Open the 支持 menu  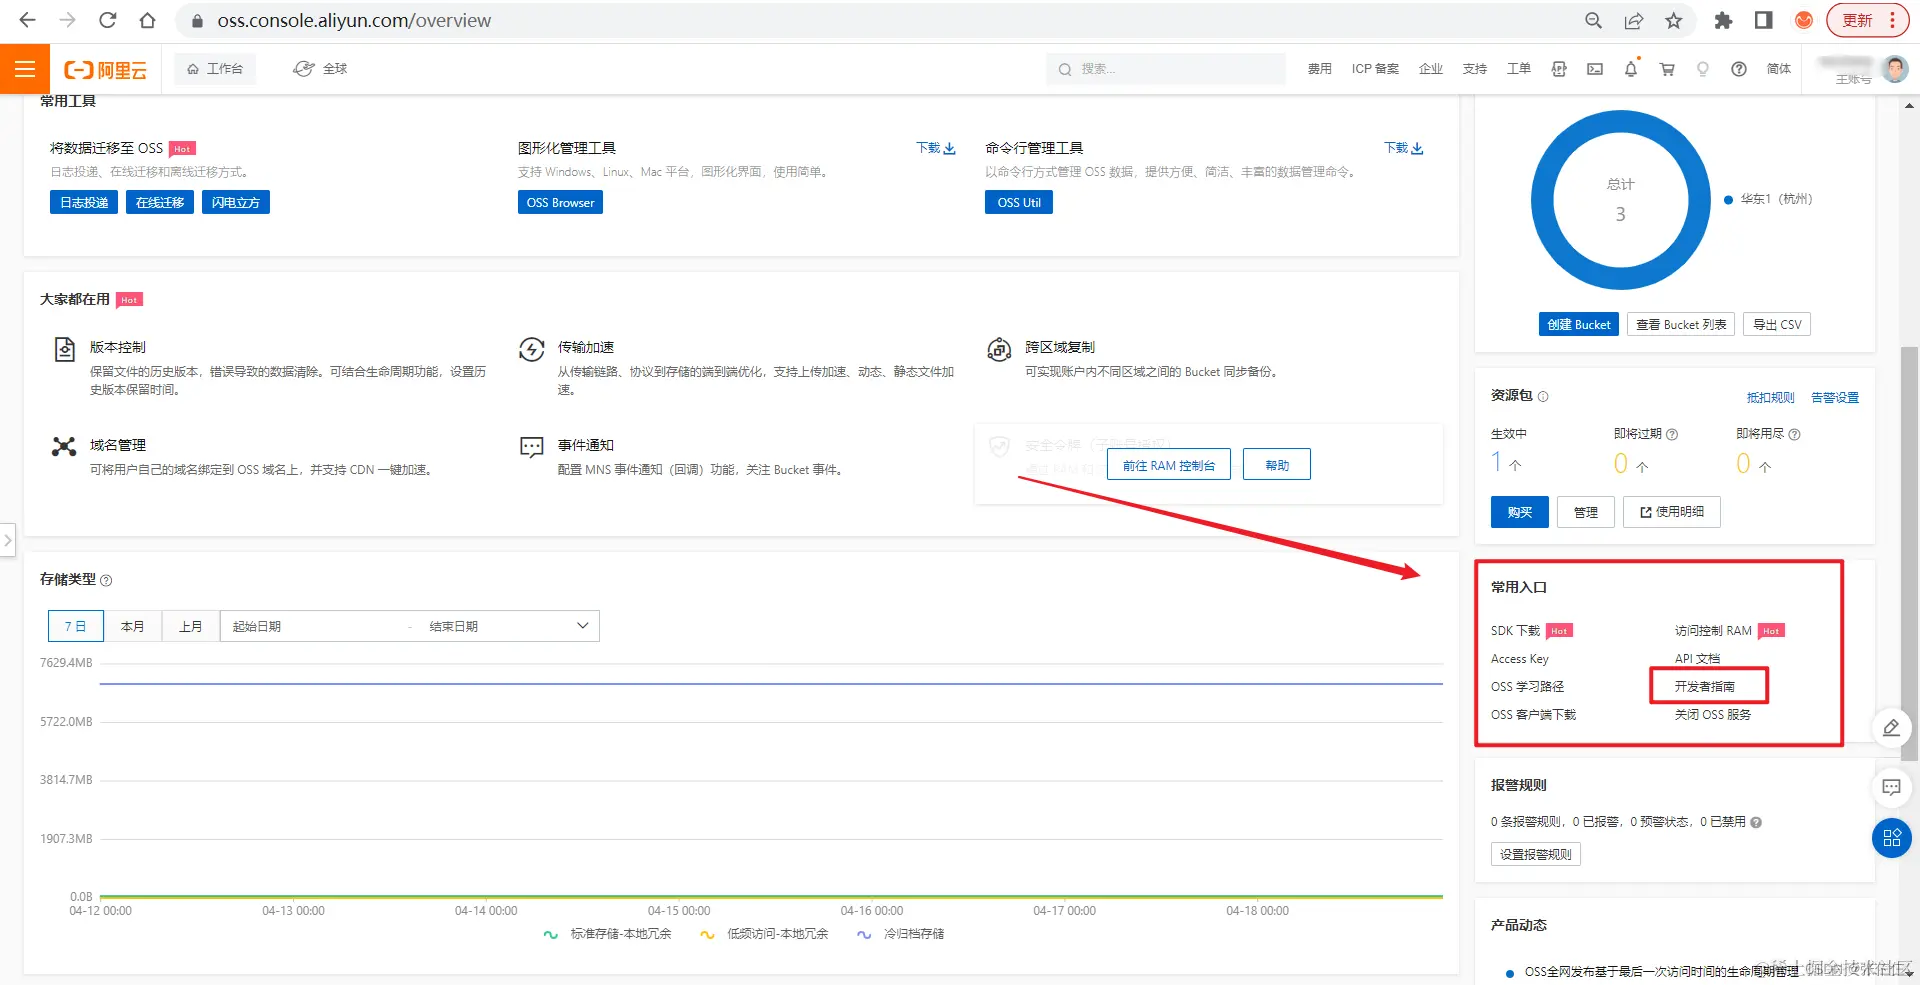pyautogui.click(x=1475, y=69)
